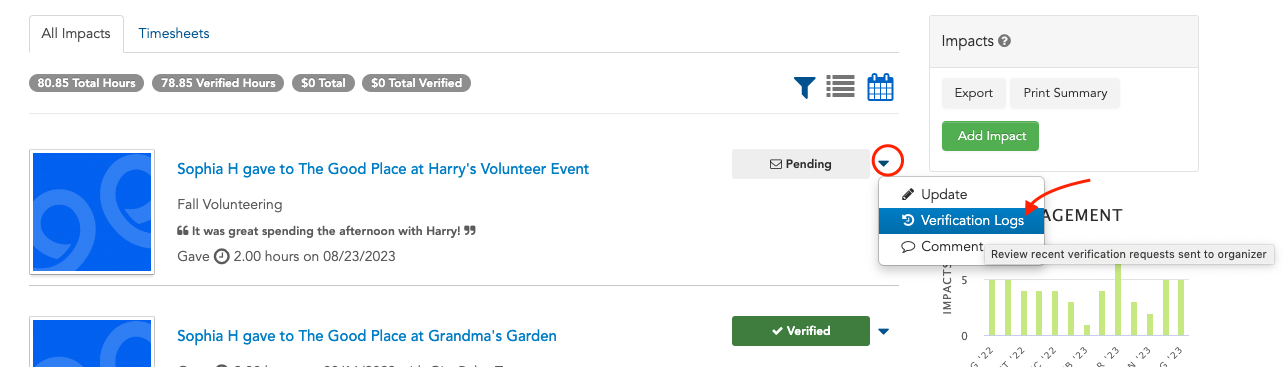1286x367 pixels.
Task: Switch to the Timesheets tab
Action: click(x=174, y=33)
